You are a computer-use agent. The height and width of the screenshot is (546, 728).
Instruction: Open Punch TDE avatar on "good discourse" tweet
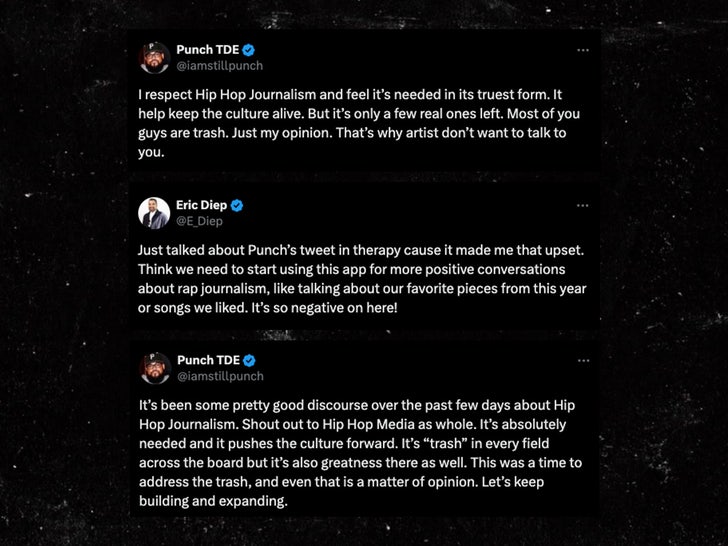tap(153, 368)
